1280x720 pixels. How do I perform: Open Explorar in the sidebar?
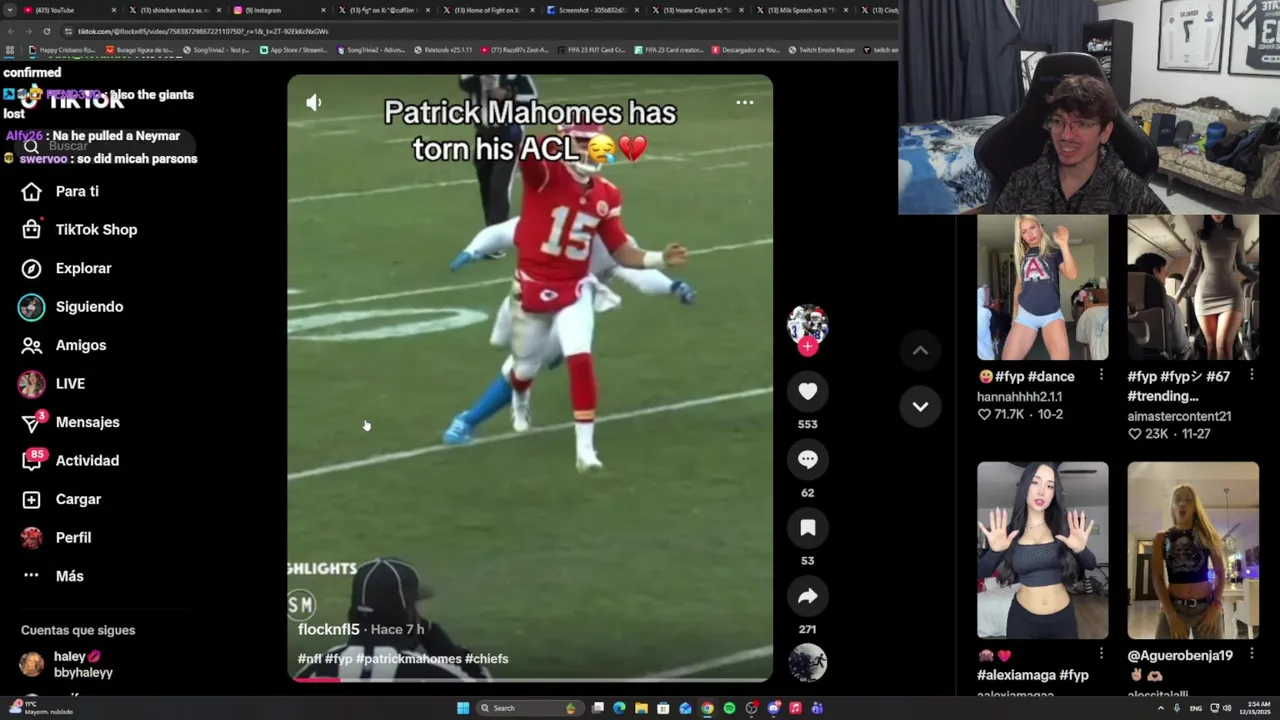tap(66, 268)
